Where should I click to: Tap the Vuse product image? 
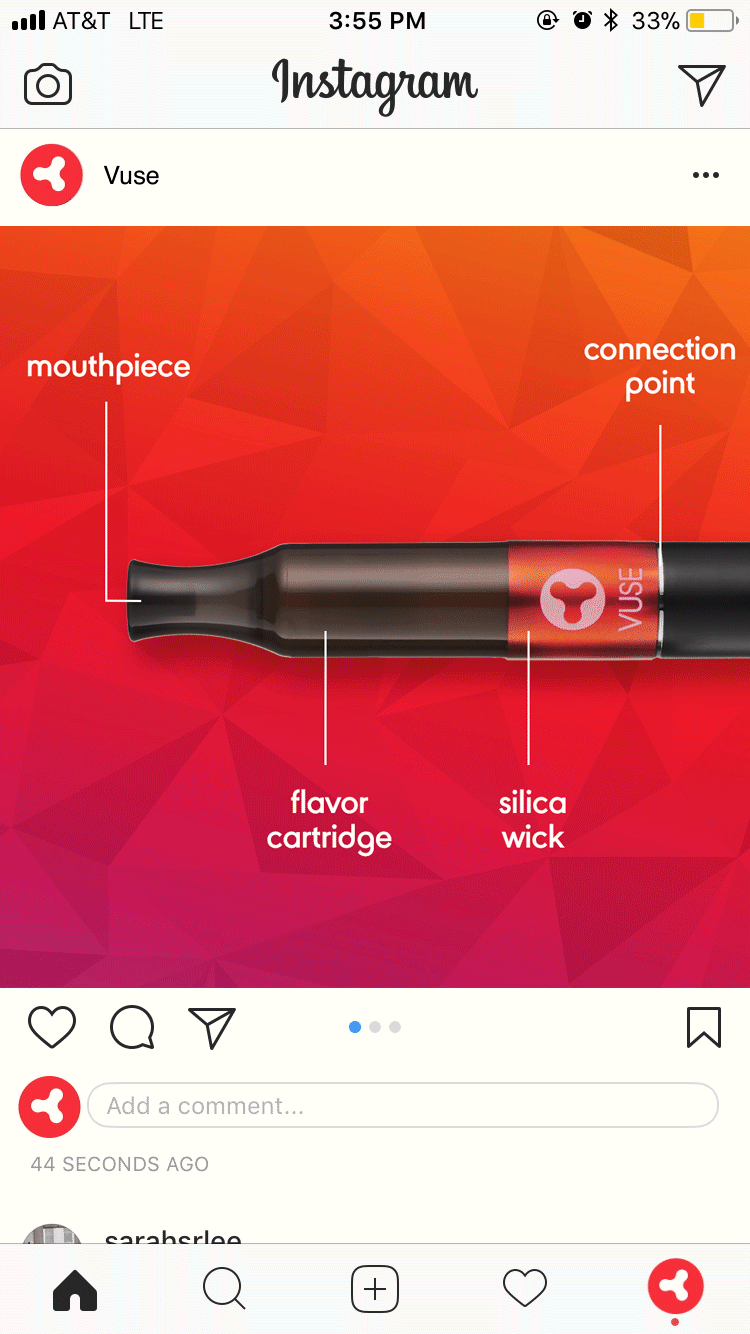(375, 607)
